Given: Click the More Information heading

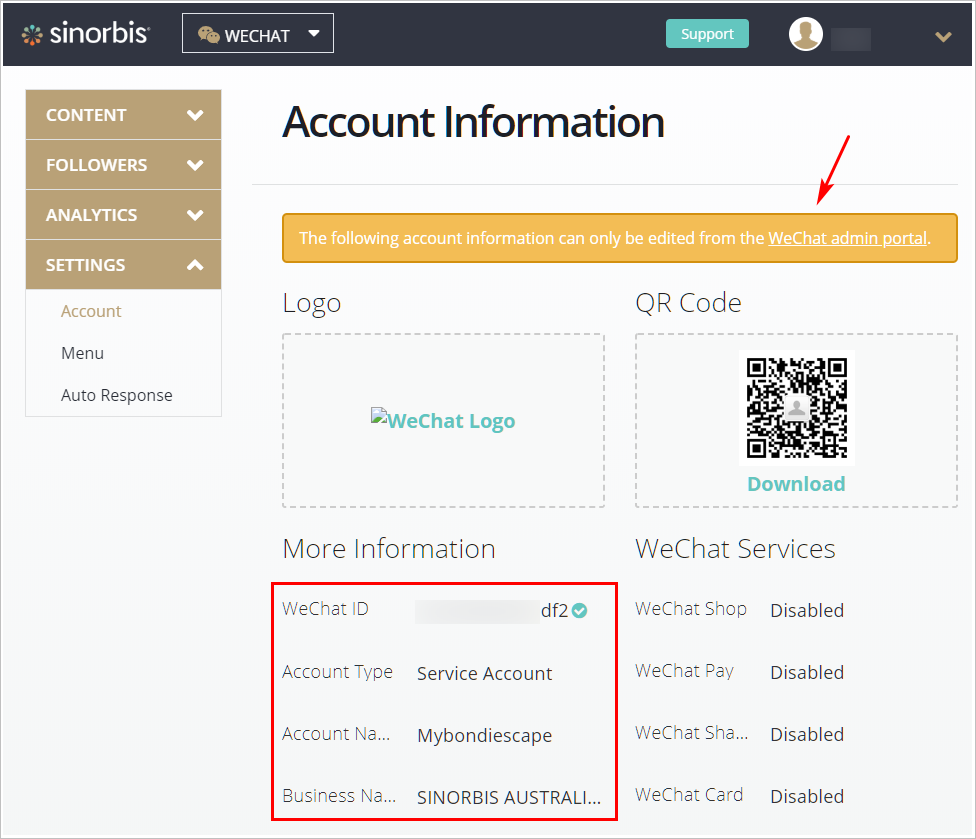Looking at the screenshot, I should point(389,549).
